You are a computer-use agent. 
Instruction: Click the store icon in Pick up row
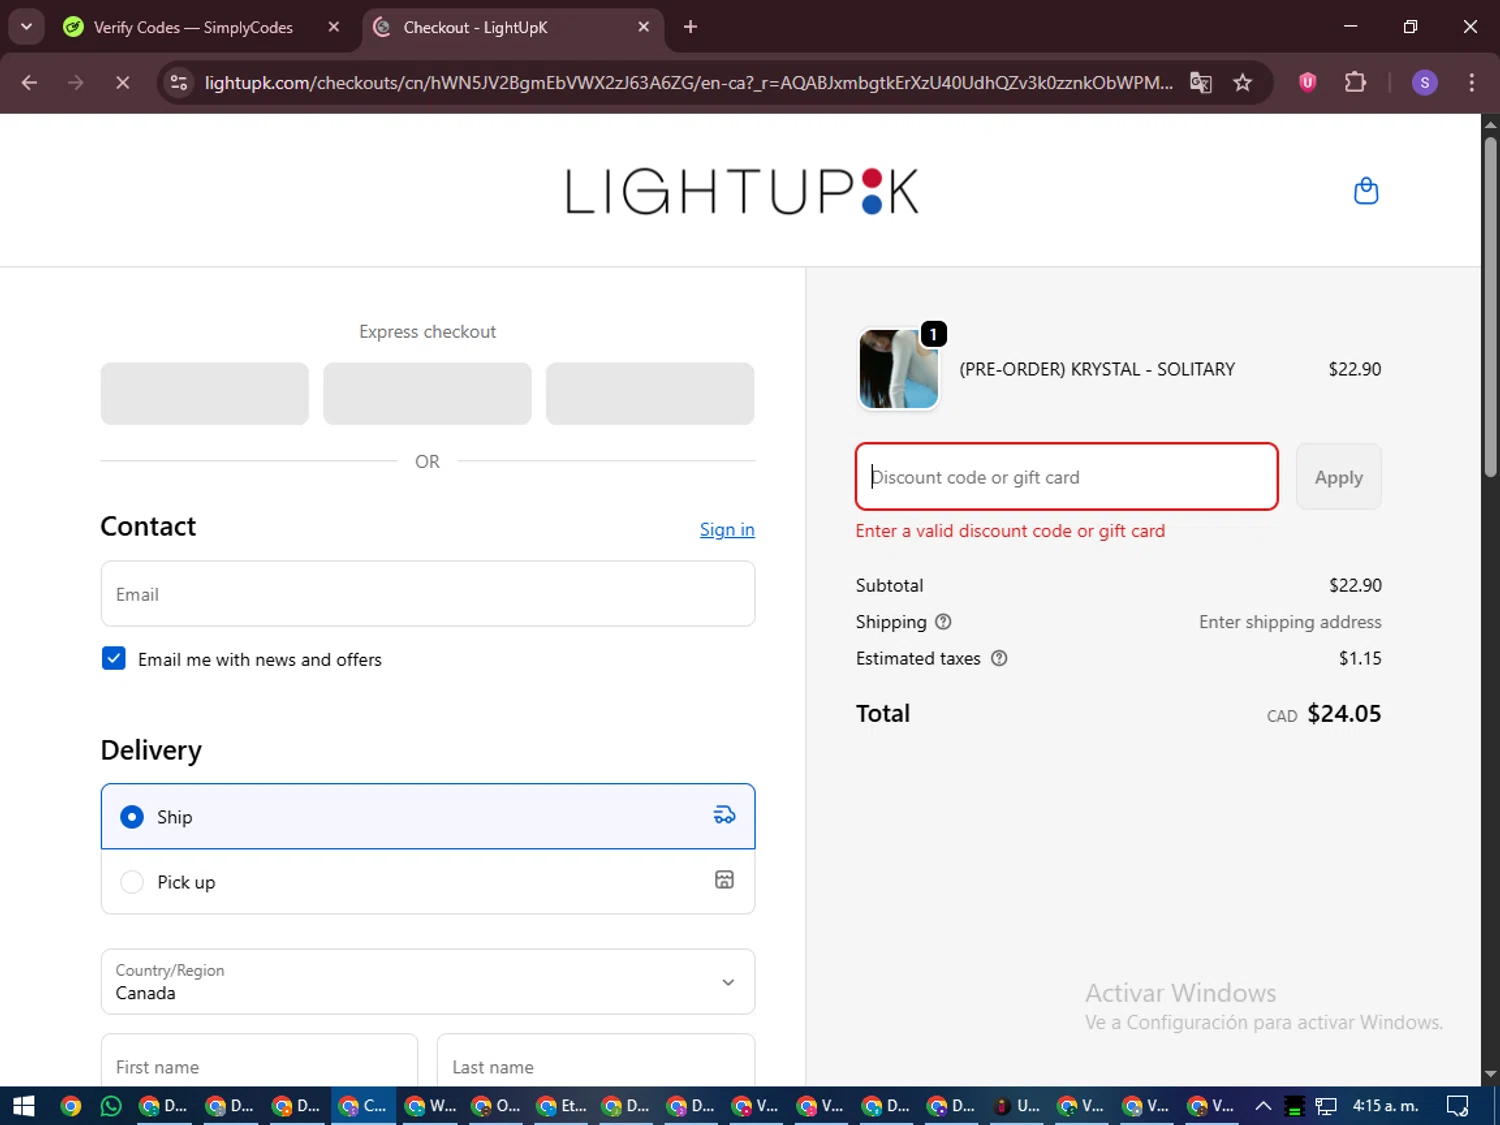725,880
